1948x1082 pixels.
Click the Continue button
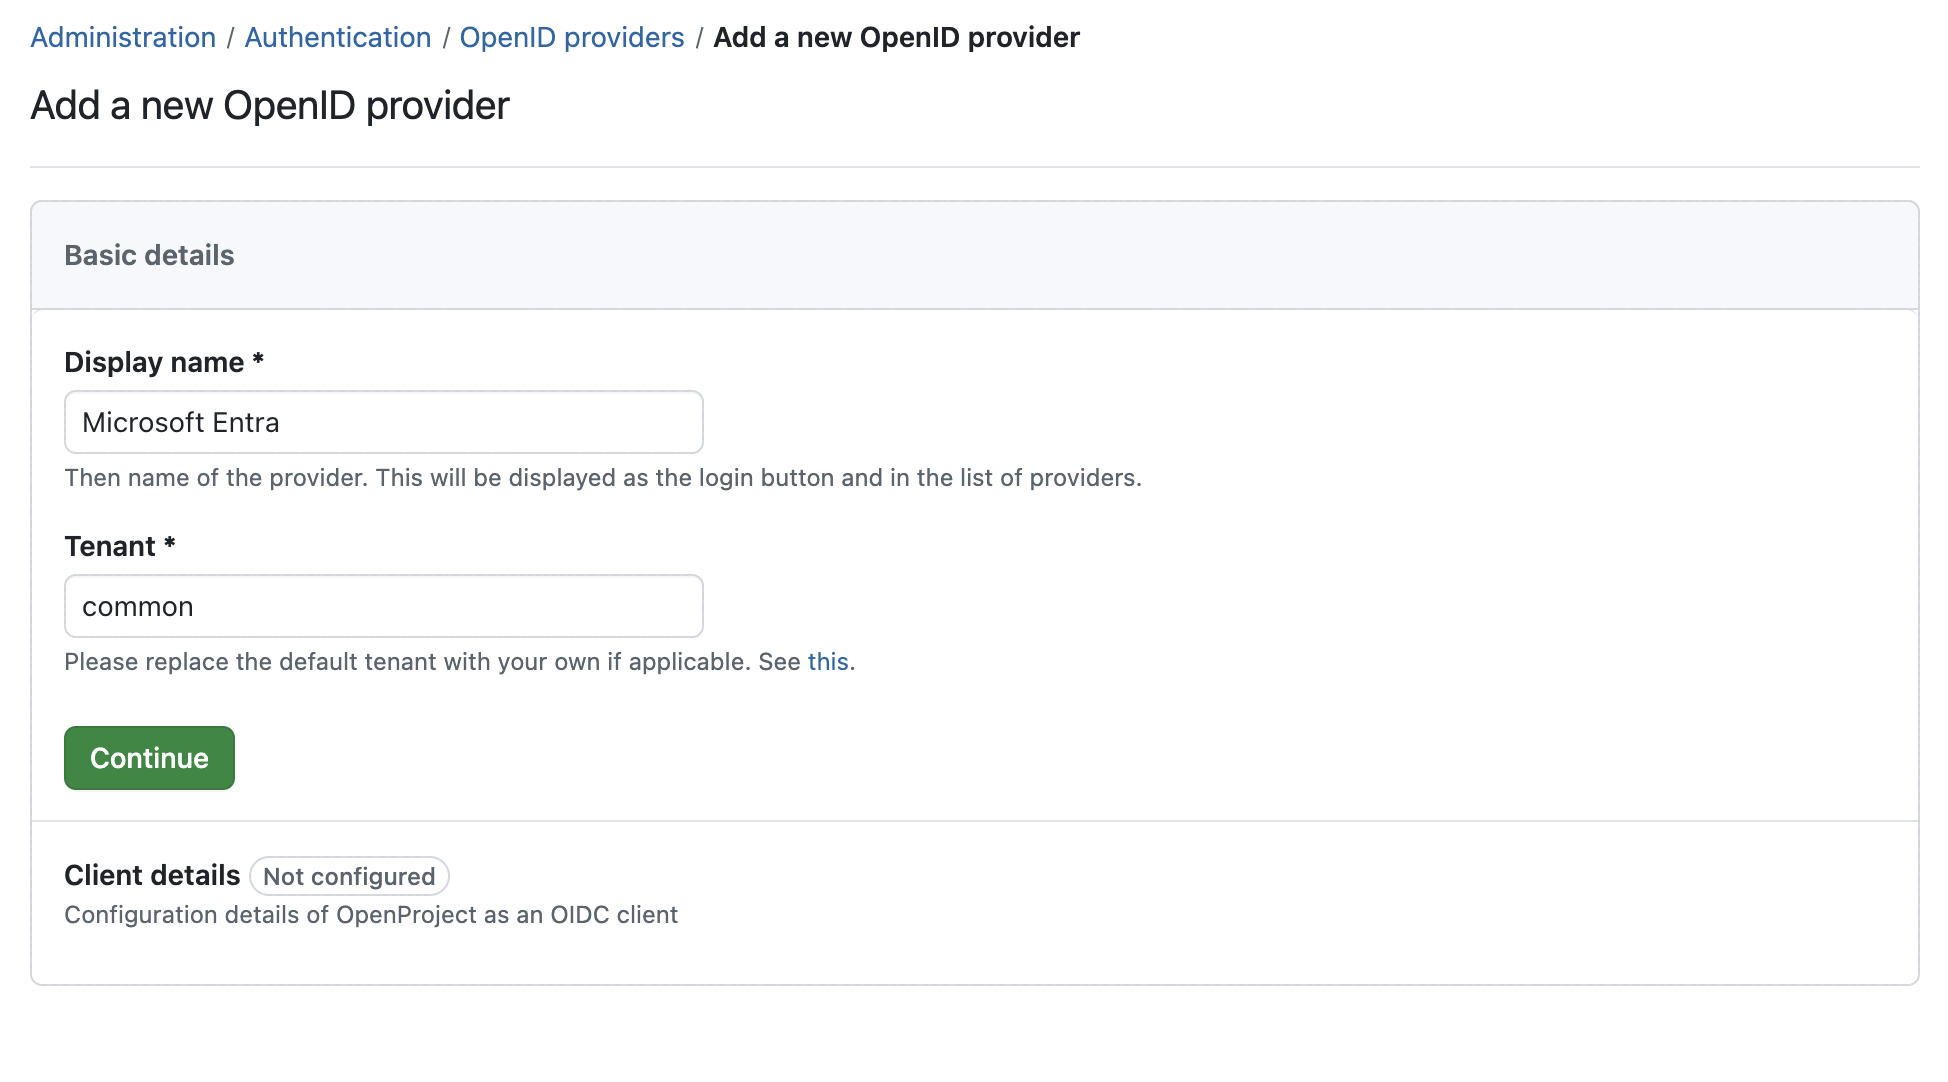click(x=149, y=757)
